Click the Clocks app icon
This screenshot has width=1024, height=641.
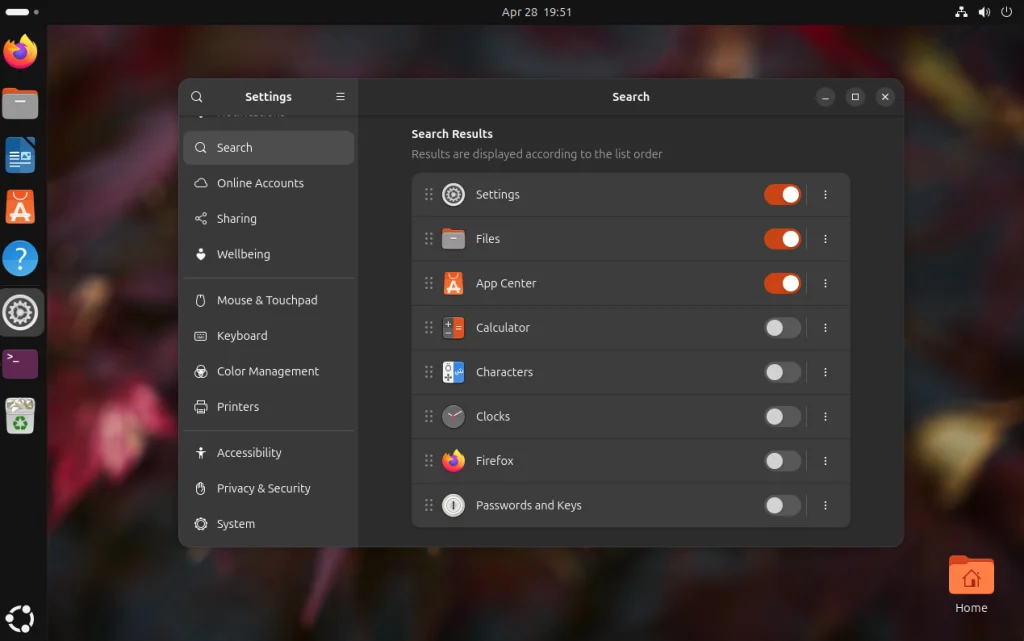pos(453,416)
